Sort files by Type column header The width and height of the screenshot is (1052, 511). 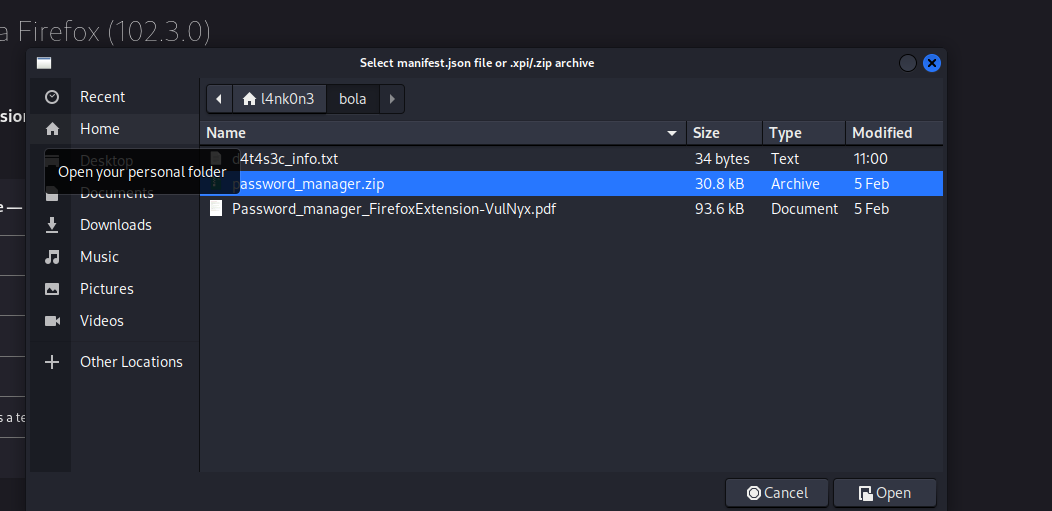click(785, 133)
